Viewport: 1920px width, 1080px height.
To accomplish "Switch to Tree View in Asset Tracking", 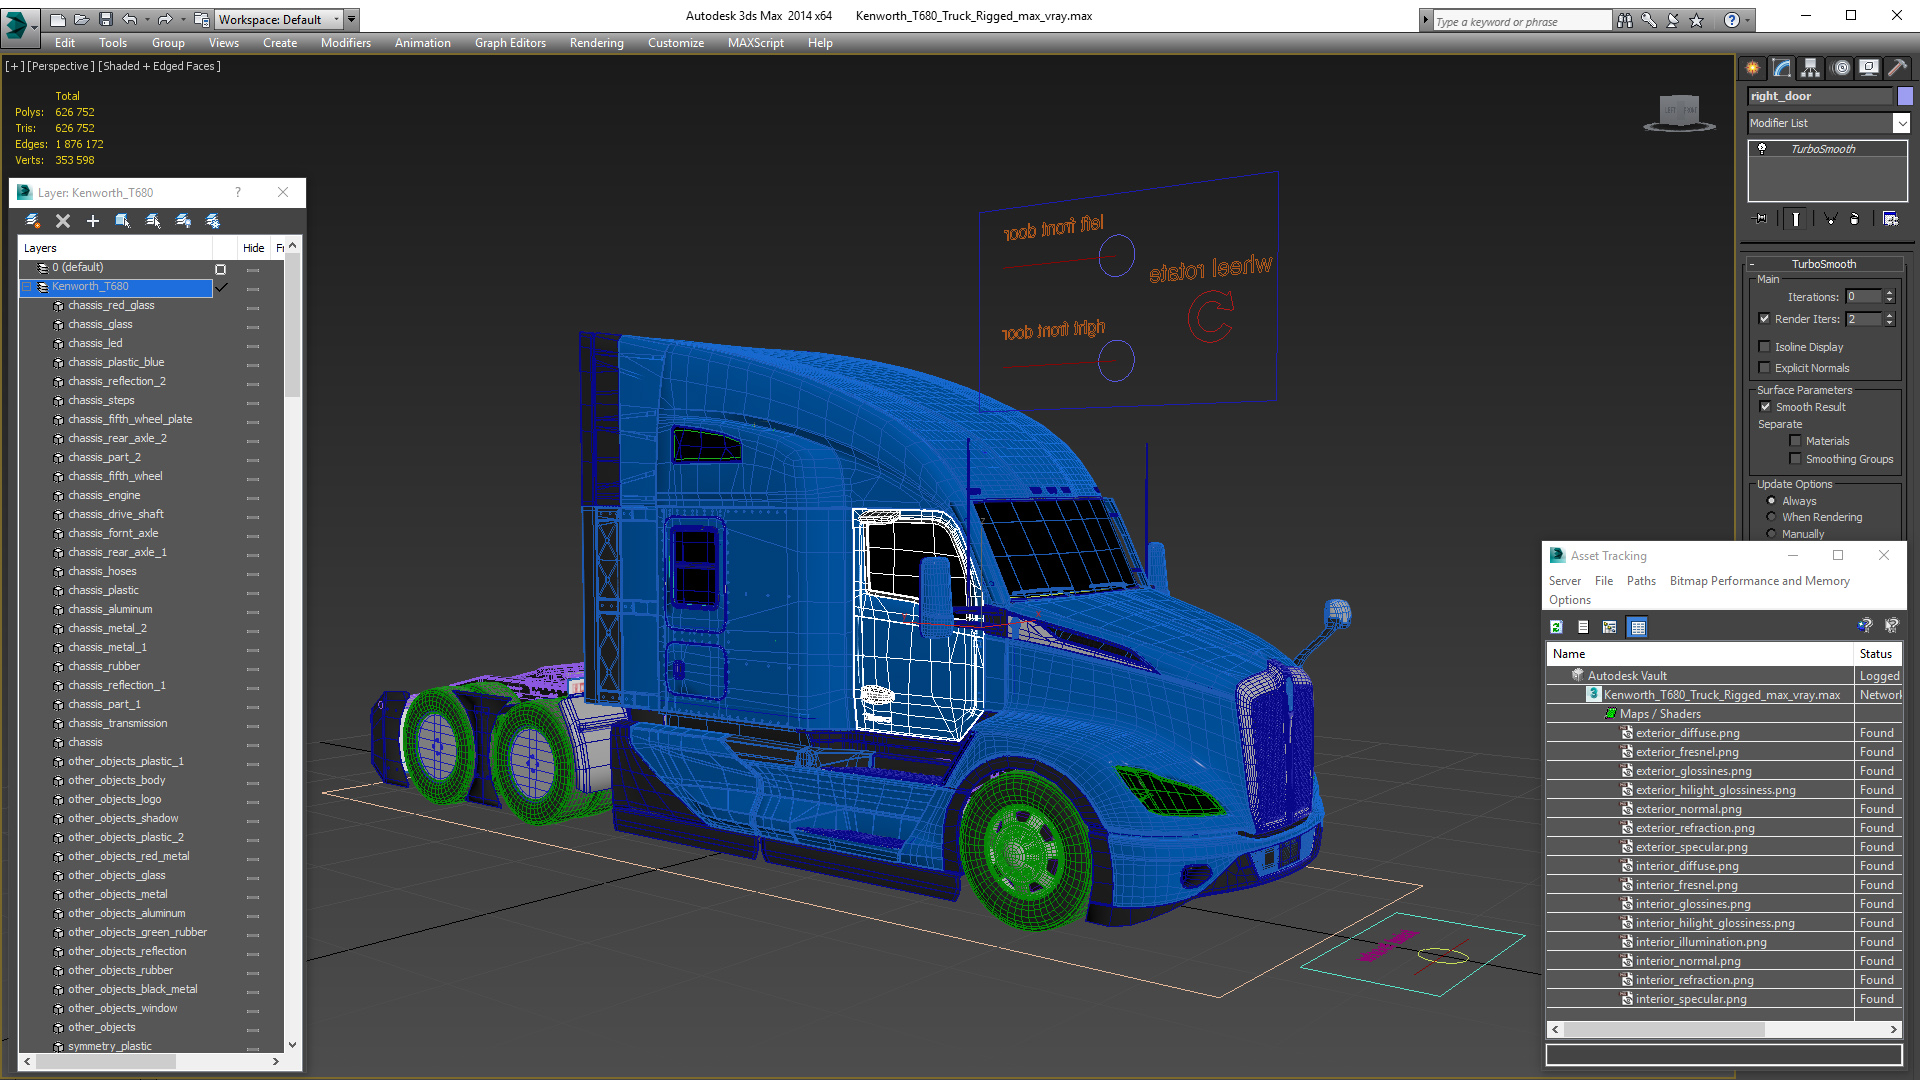I will [1610, 627].
